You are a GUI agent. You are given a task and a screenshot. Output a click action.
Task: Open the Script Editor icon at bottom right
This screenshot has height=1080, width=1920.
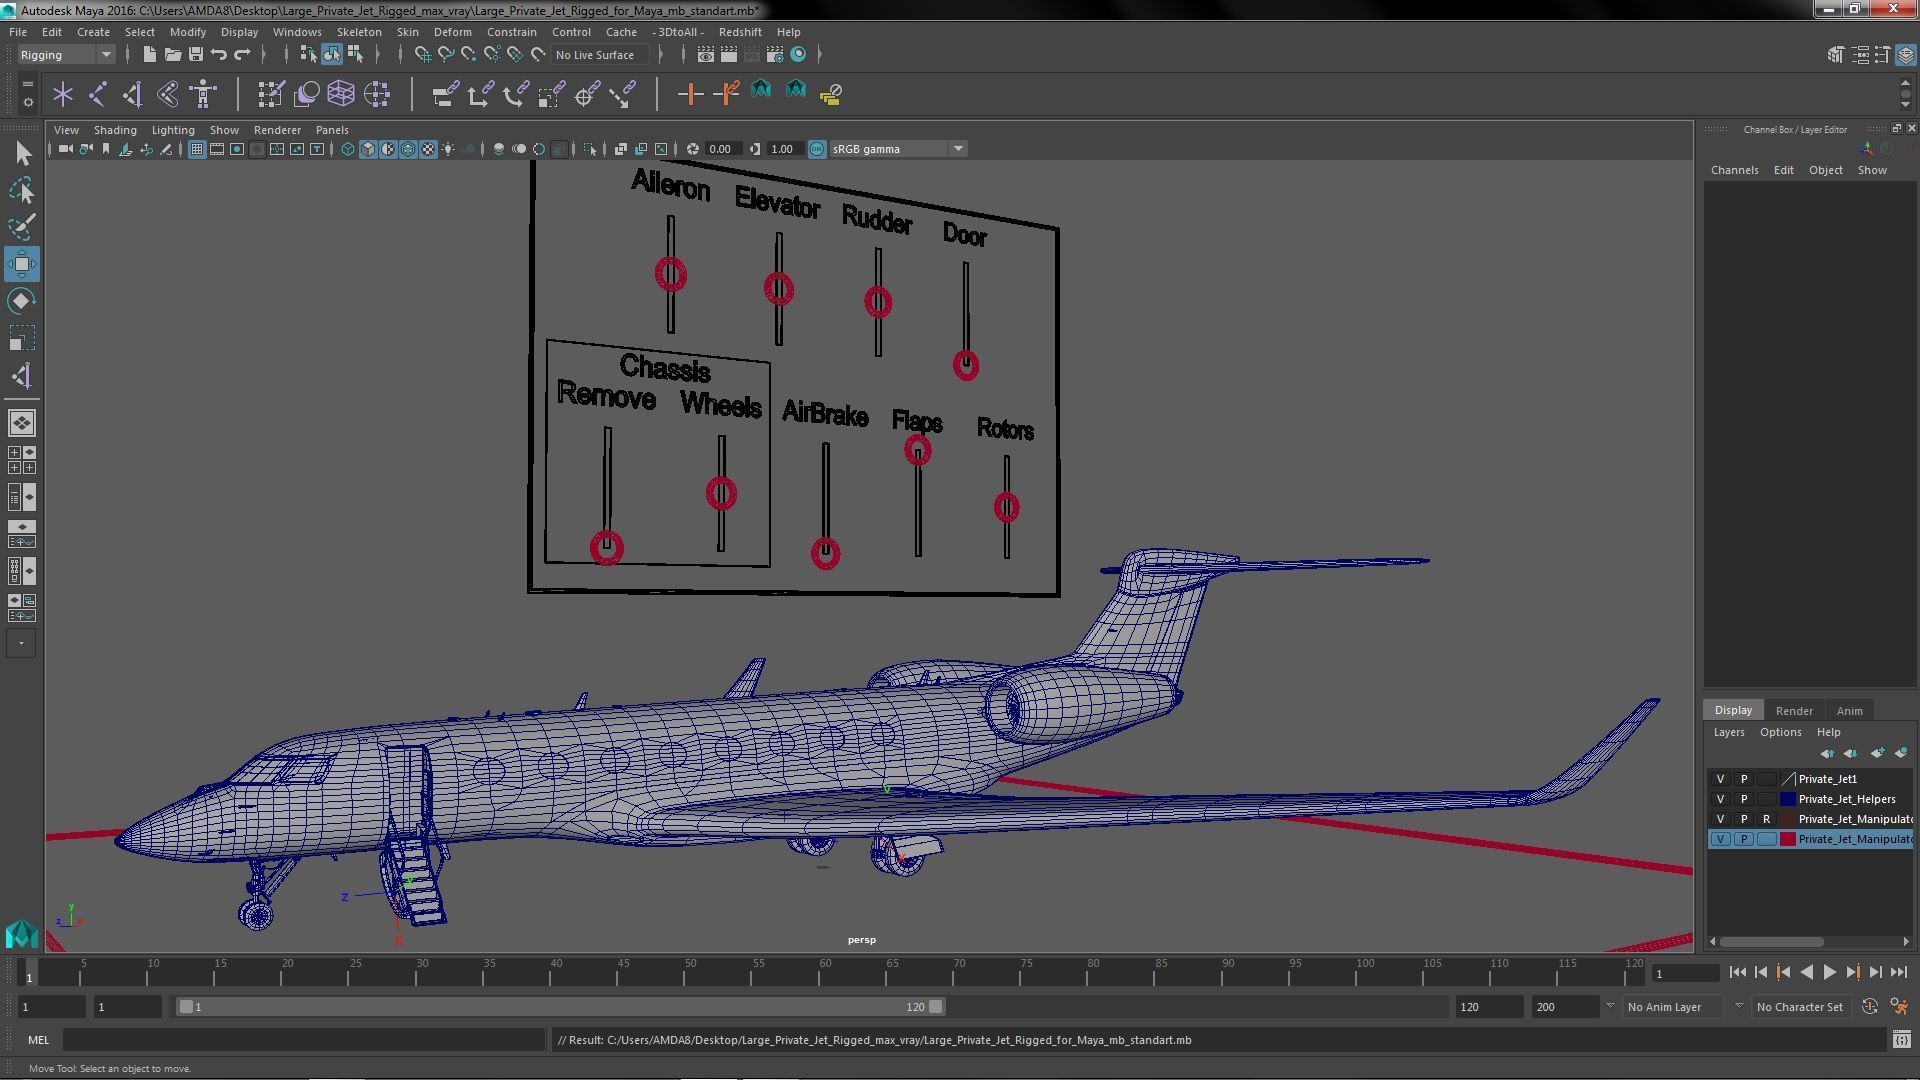[1901, 1040]
